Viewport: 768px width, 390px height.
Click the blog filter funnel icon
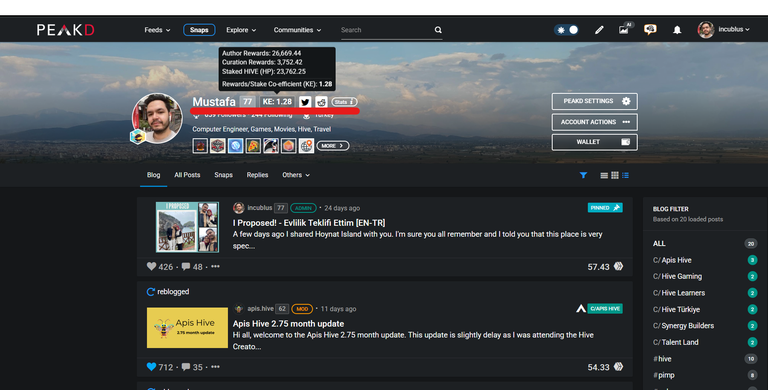pos(583,175)
